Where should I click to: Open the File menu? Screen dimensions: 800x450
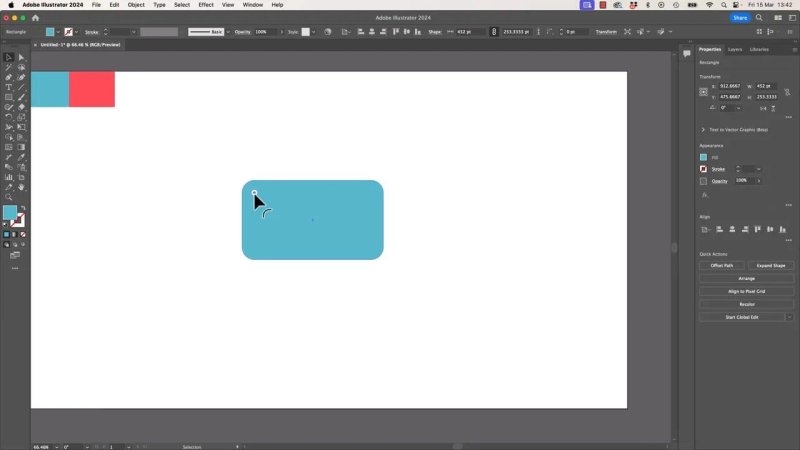[96, 5]
